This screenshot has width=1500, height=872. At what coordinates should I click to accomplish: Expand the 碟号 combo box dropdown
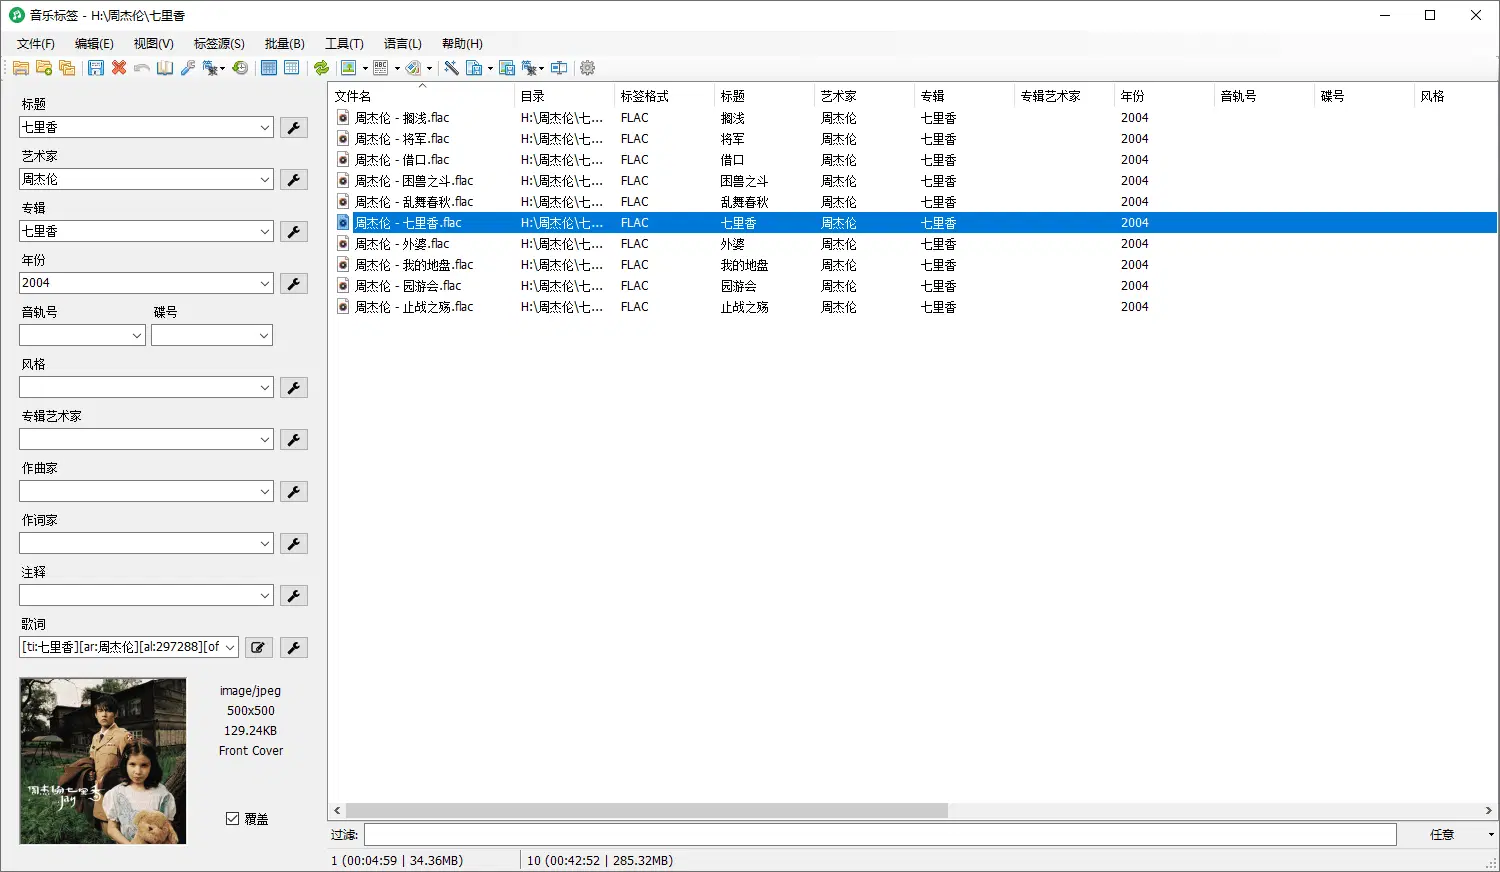point(265,336)
